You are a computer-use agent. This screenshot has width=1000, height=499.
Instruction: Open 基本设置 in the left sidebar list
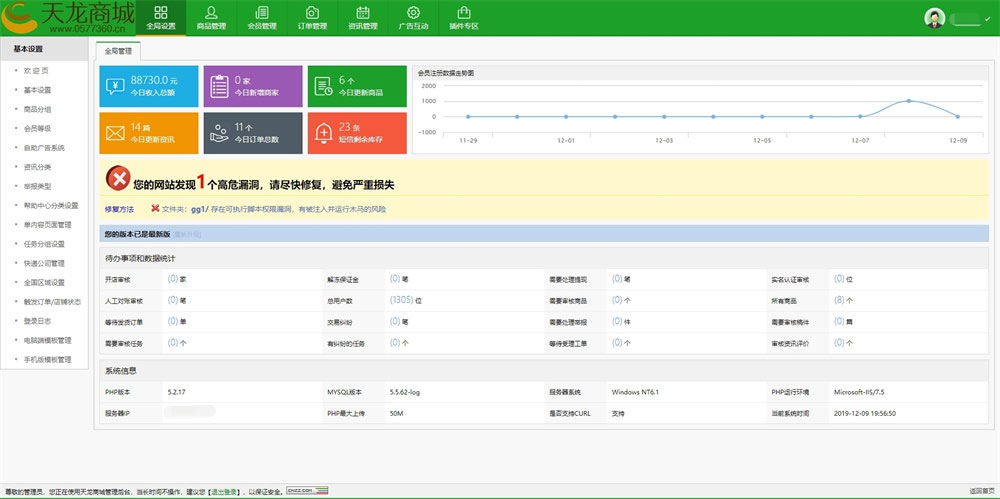tap(37, 90)
